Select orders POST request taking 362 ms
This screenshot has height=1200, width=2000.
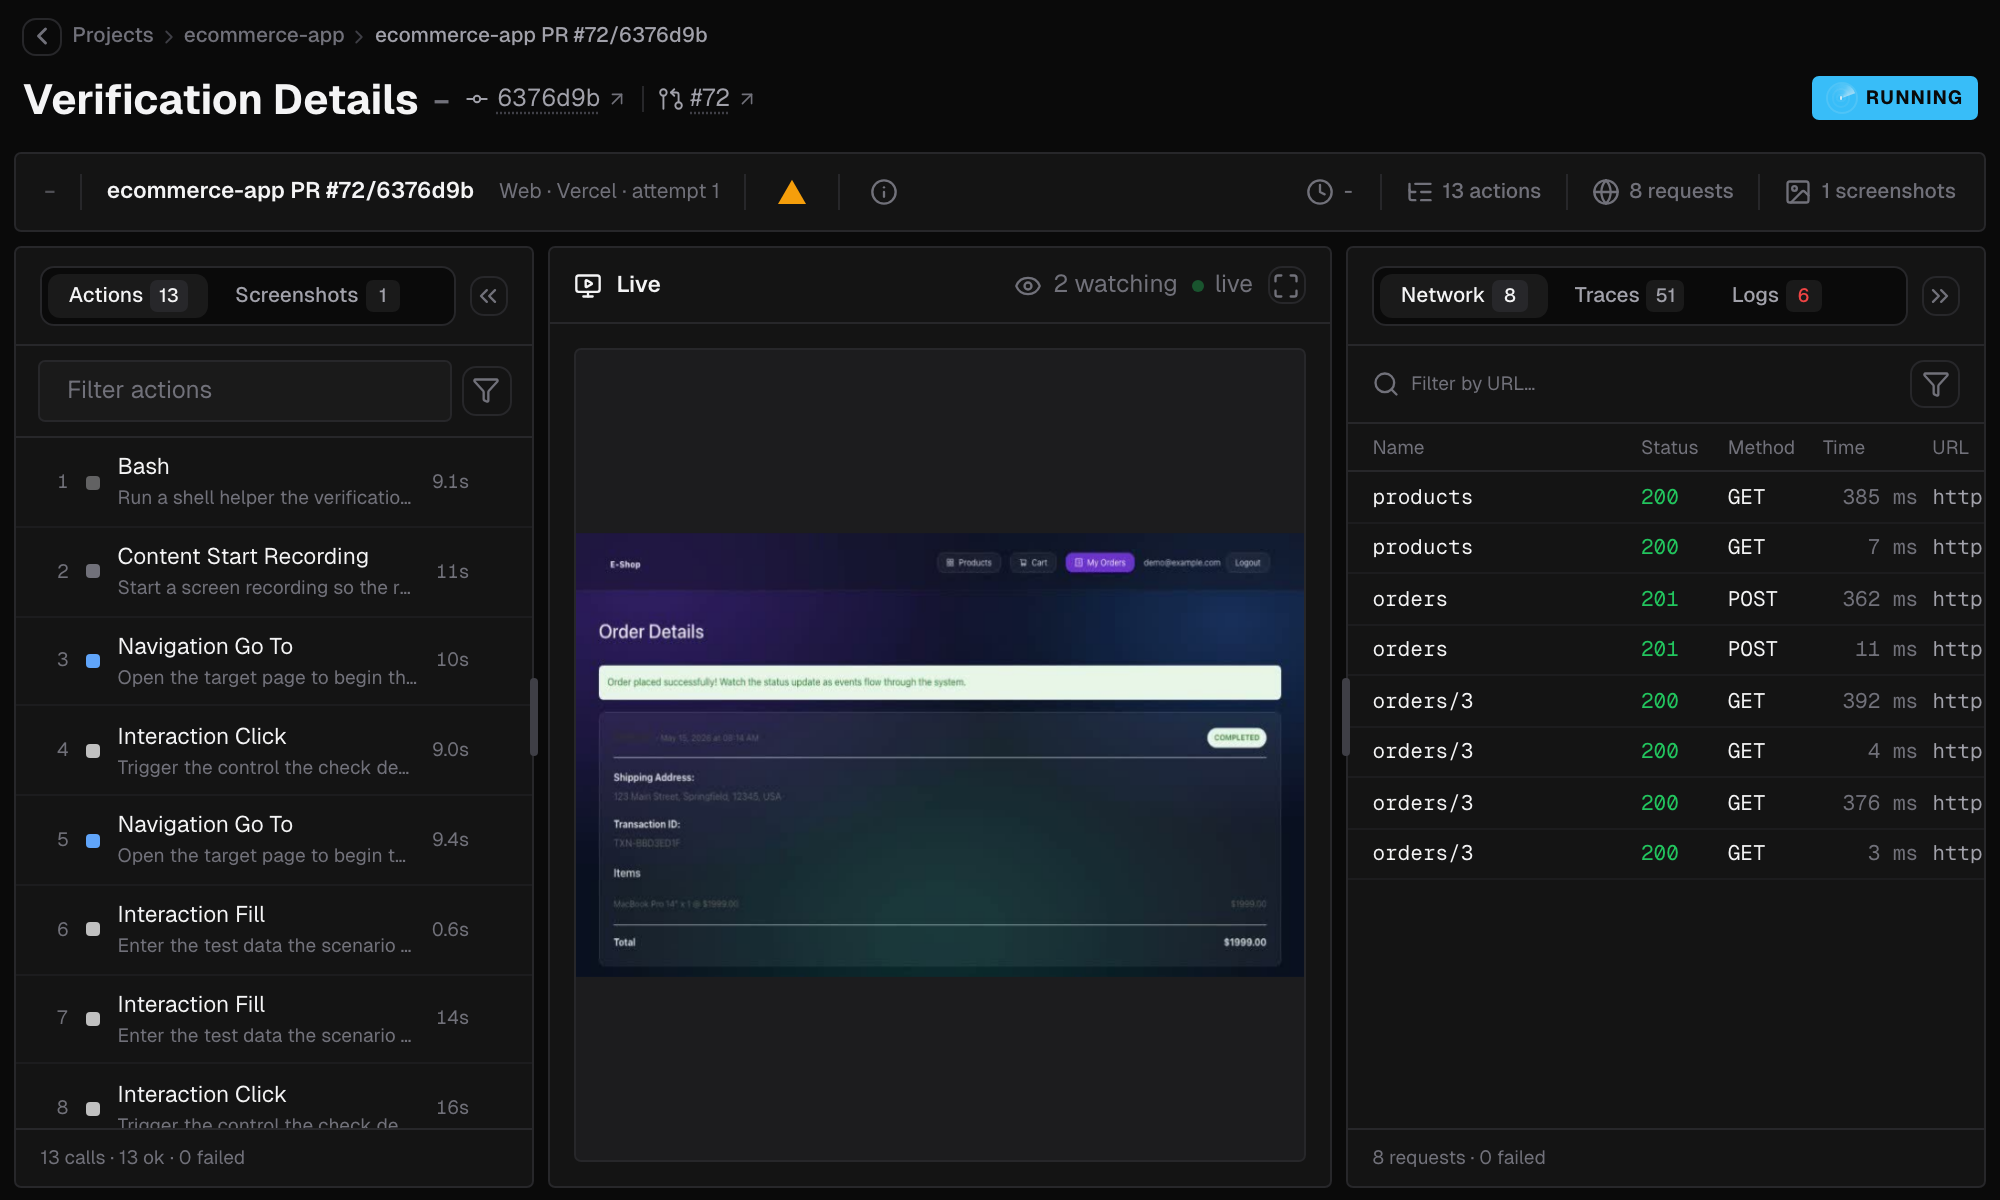(x=1666, y=599)
